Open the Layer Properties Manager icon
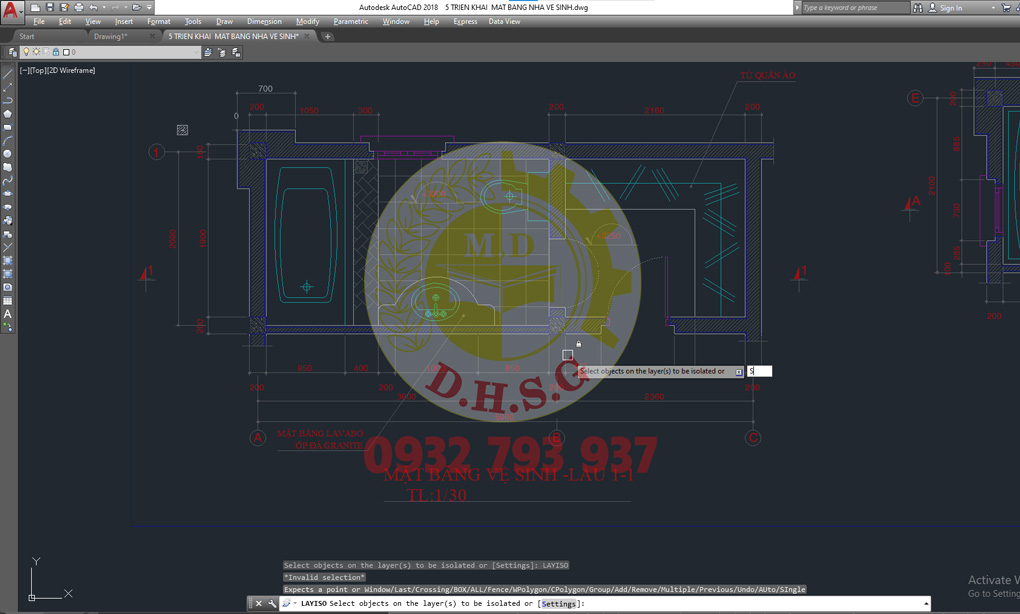This screenshot has height=614, width=1020. [12, 52]
